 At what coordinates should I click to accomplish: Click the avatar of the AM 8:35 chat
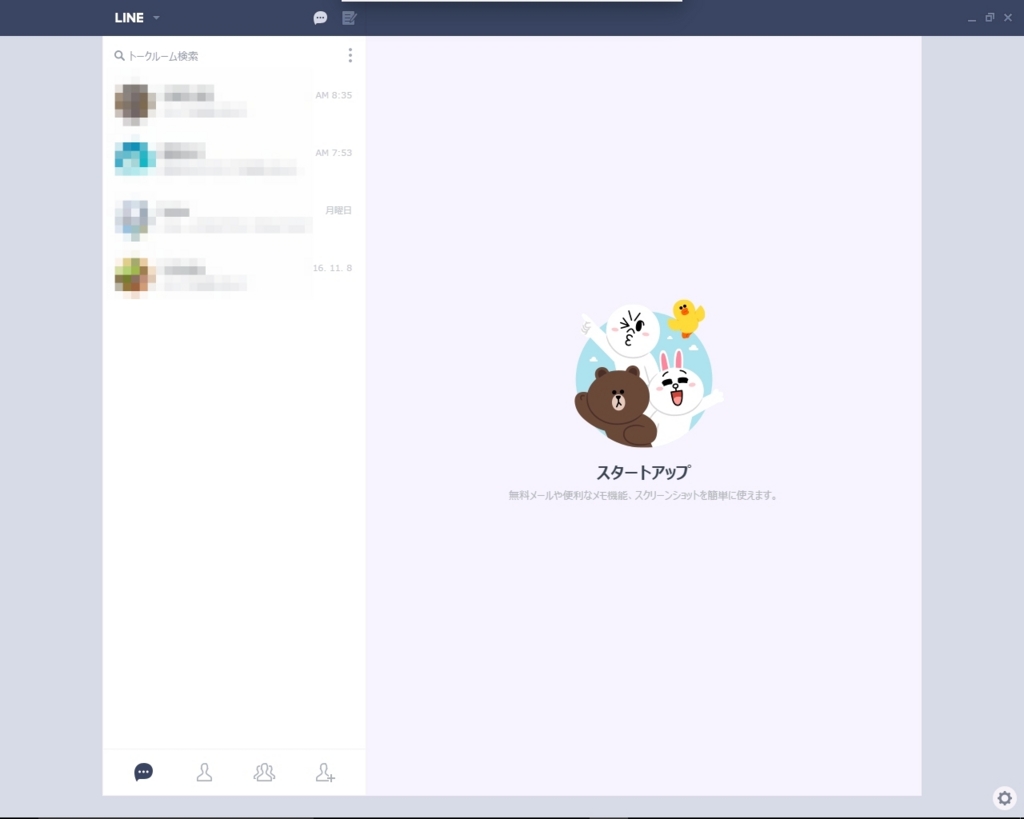pos(135,102)
